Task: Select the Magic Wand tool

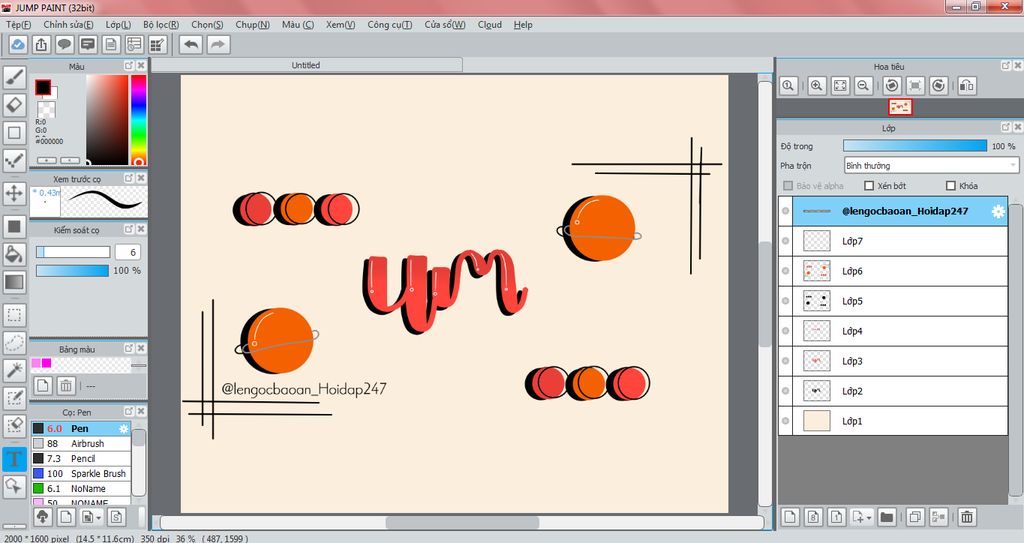Action: (14, 370)
